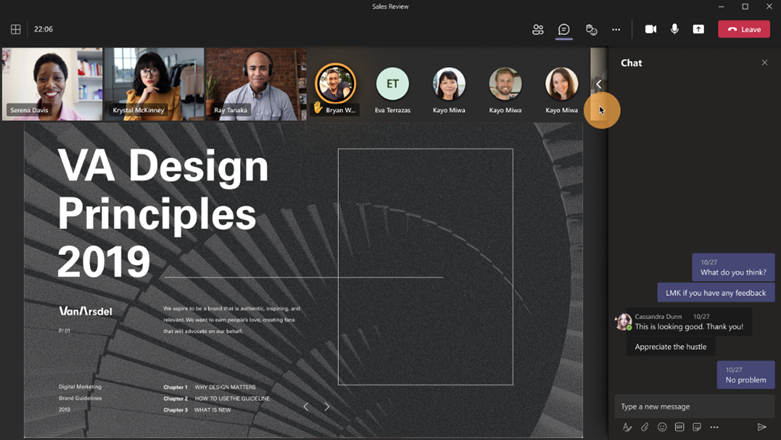Select Serena Davis video tile

pos(52,84)
